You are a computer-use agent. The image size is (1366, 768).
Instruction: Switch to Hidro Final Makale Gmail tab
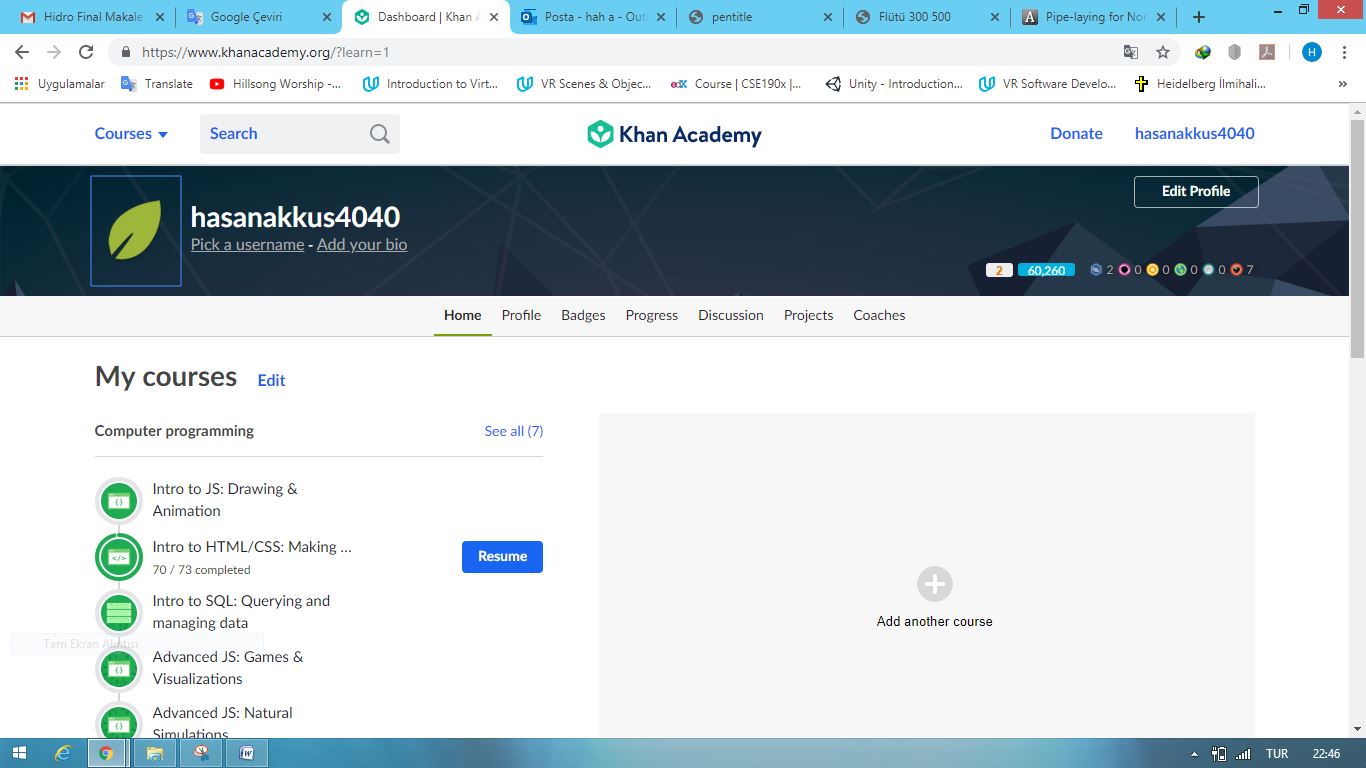coord(92,17)
